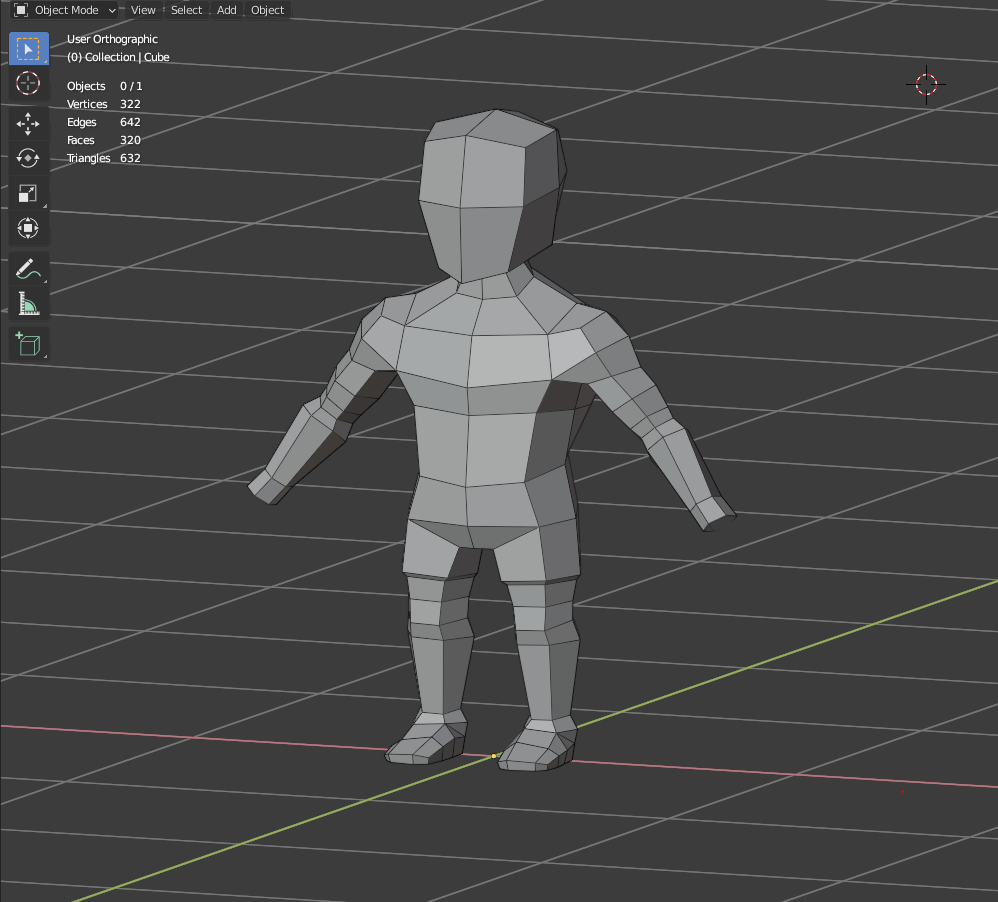
Task: Open the Object Mode dropdown
Action: [x=66, y=10]
